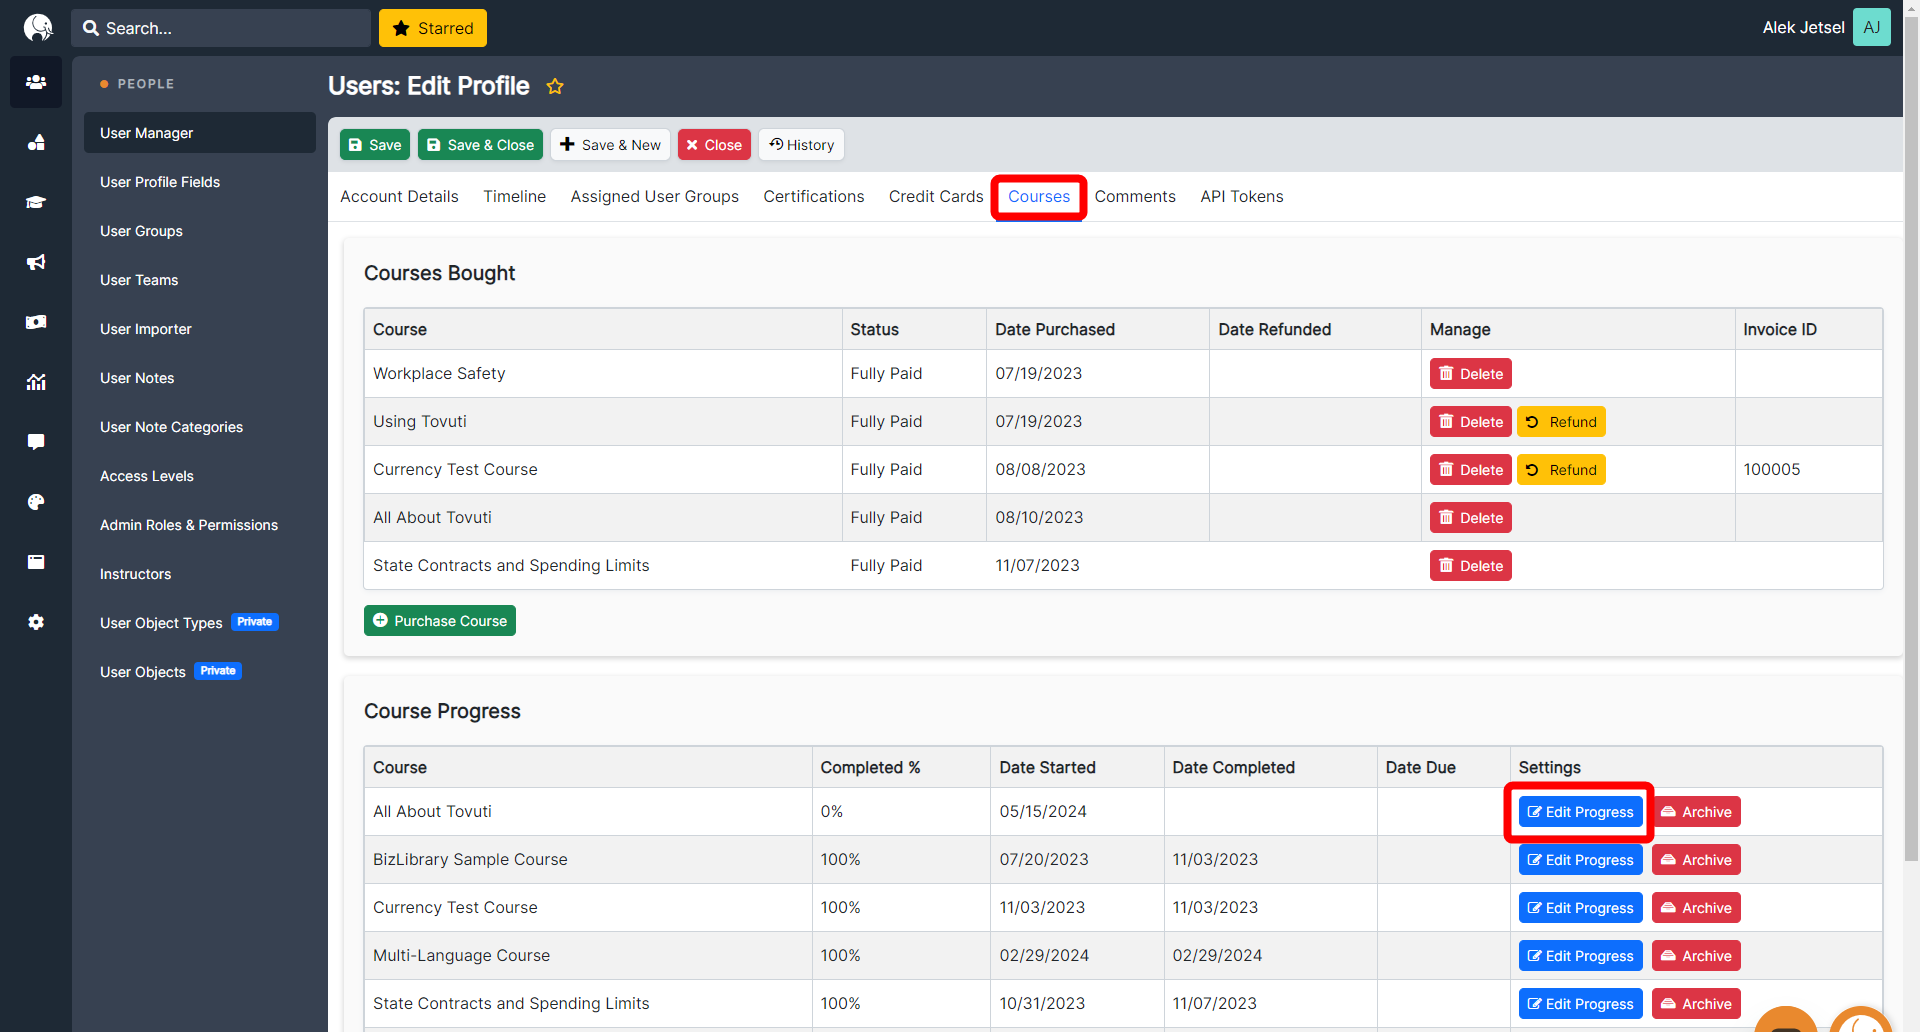The height and width of the screenshot is (1032, 1920).
Task: Open the graduation cap learning icon
Action: pos(36,202)
